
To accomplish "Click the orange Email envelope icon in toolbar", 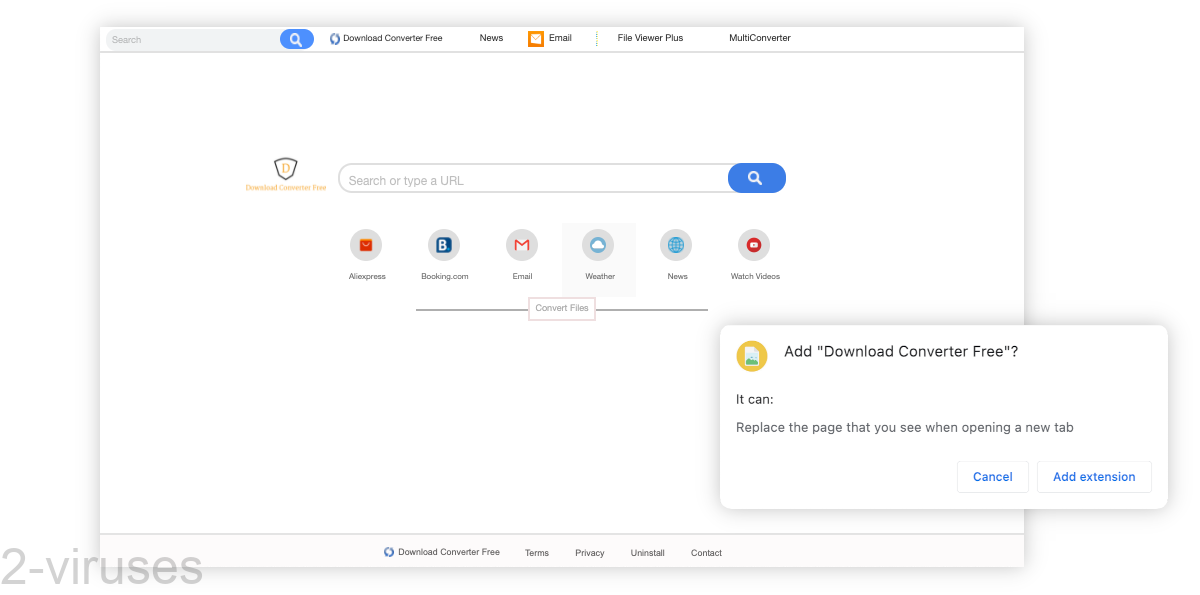I will coord(536,39).
